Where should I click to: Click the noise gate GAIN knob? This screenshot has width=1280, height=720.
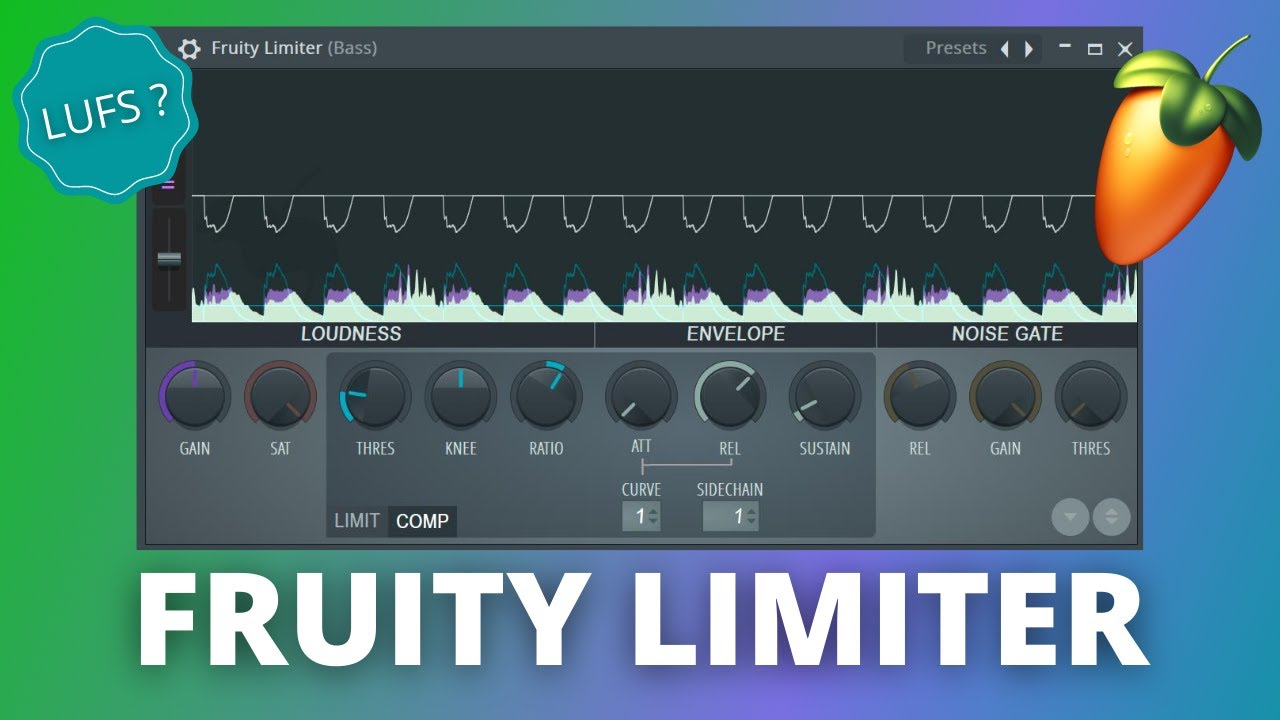coord(1005,396)
